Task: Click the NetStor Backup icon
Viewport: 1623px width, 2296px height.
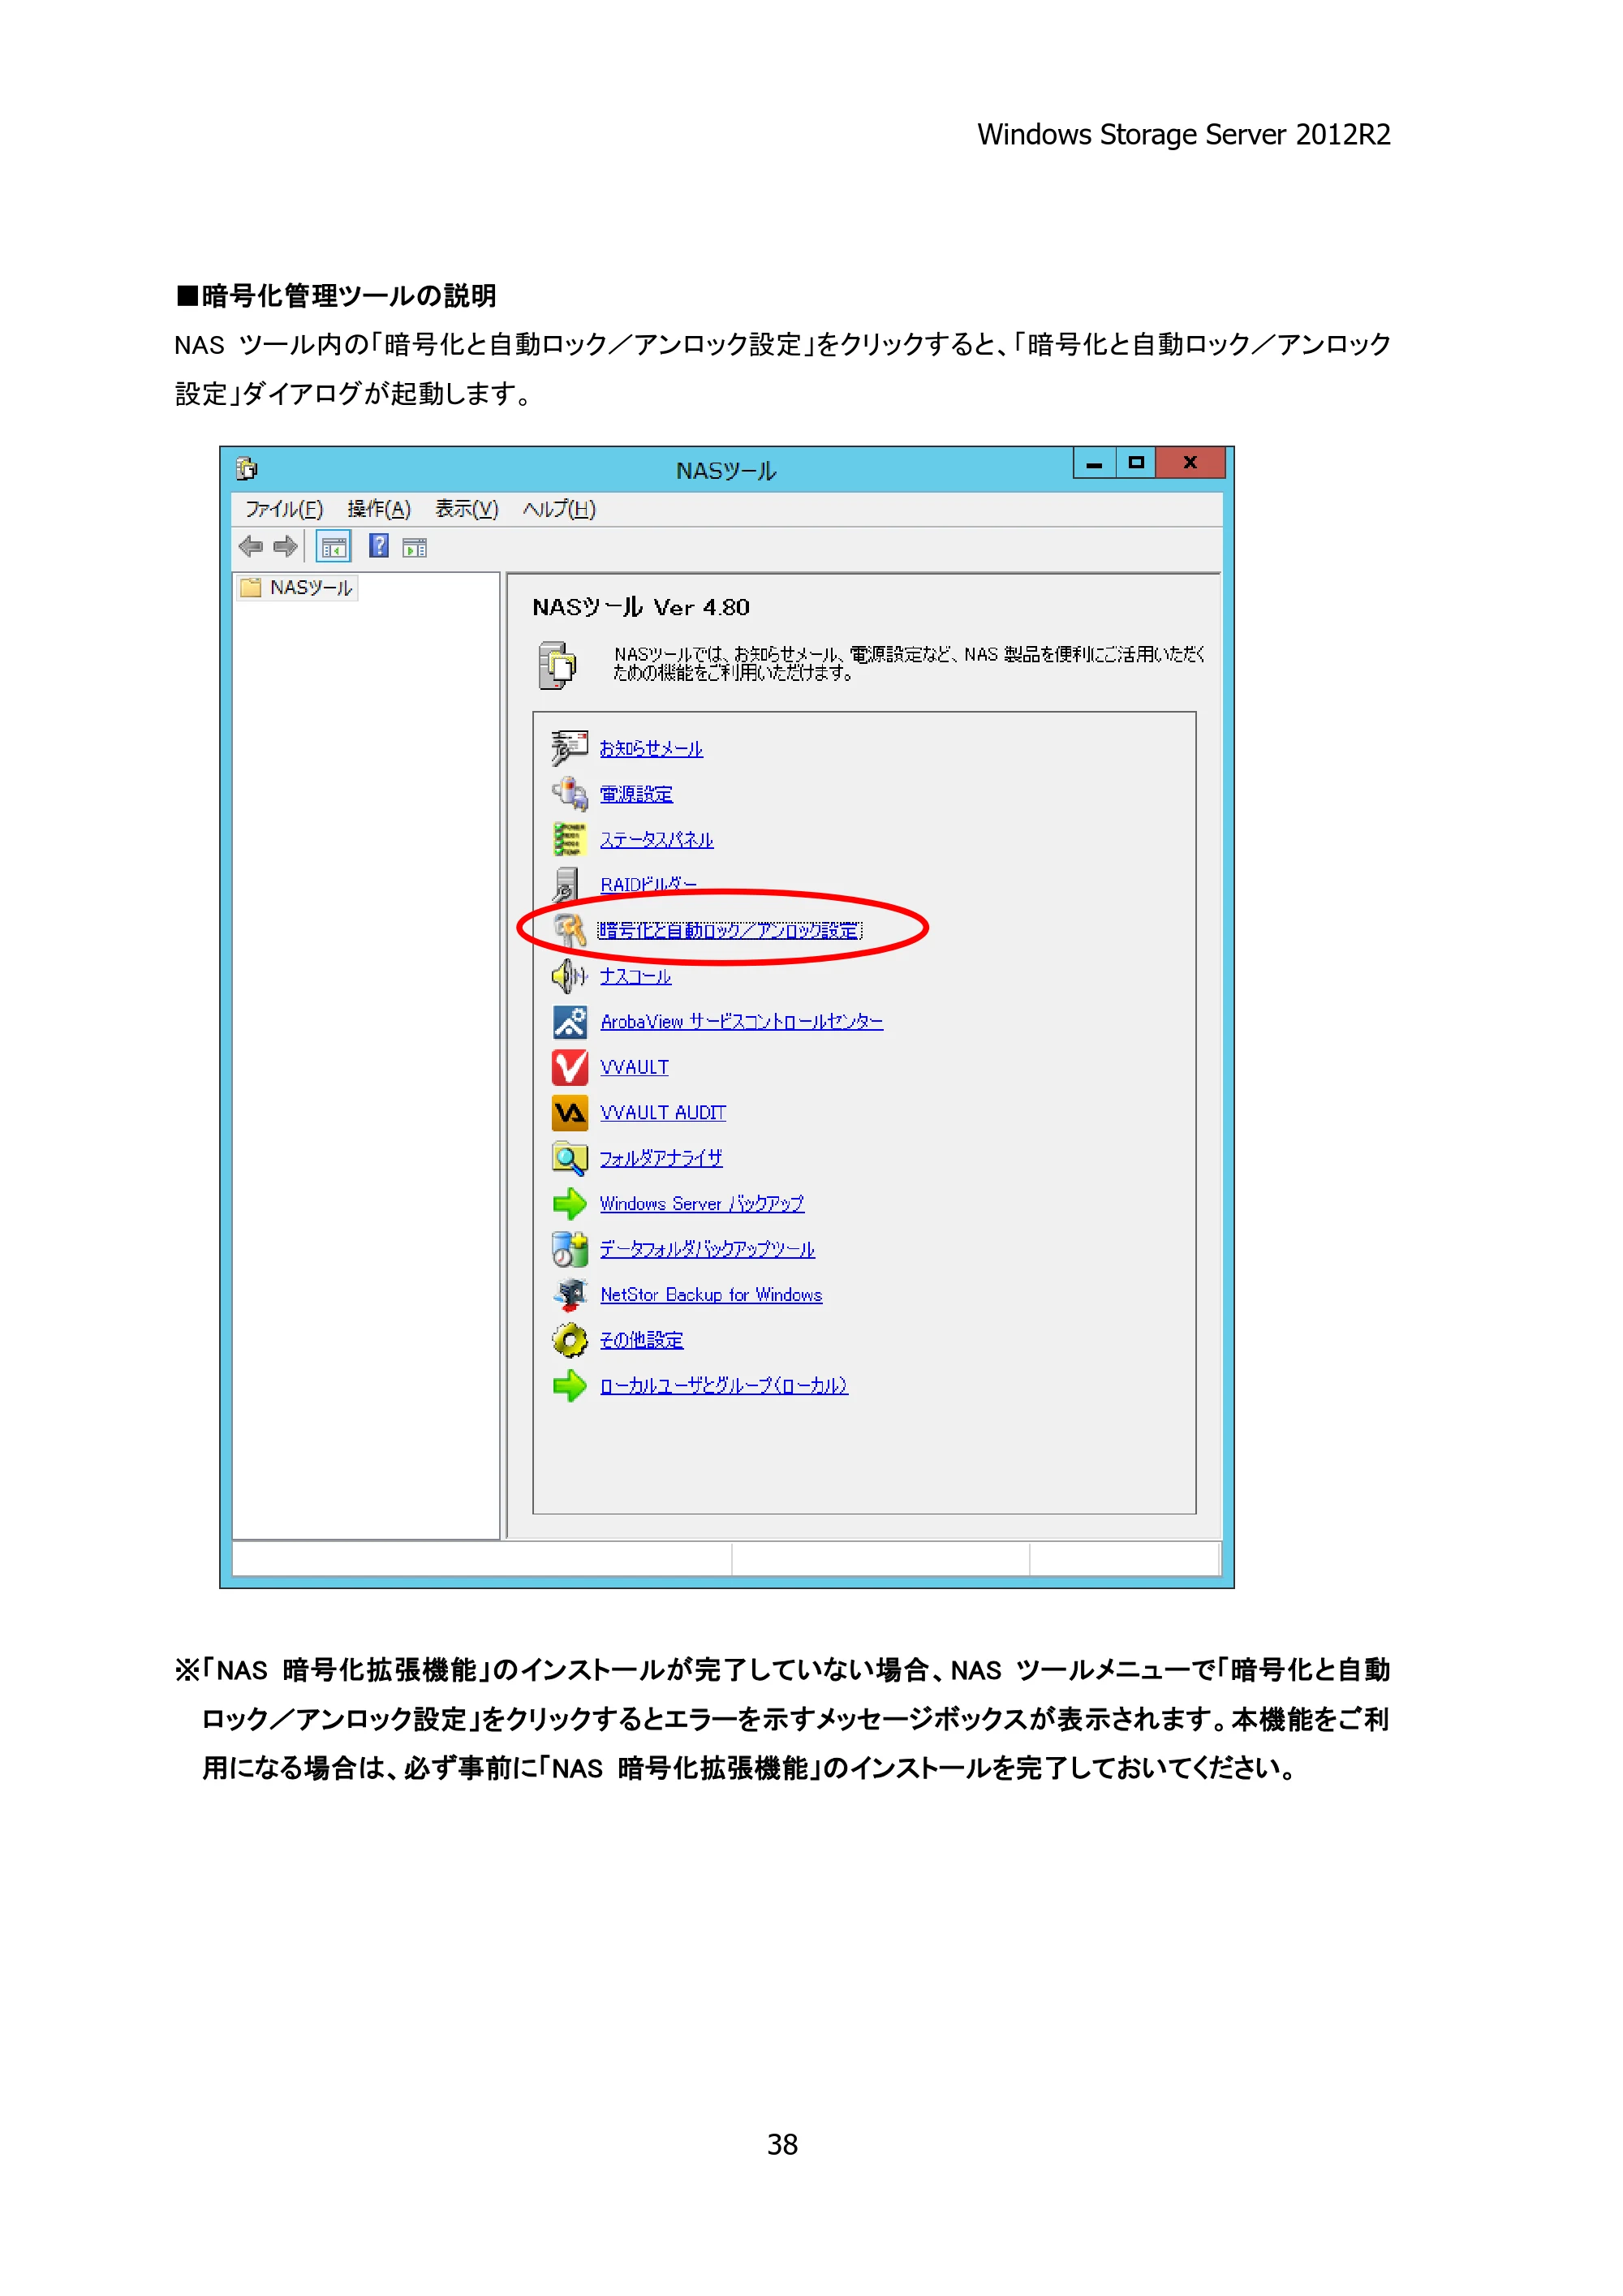Action: point(570,1294)
